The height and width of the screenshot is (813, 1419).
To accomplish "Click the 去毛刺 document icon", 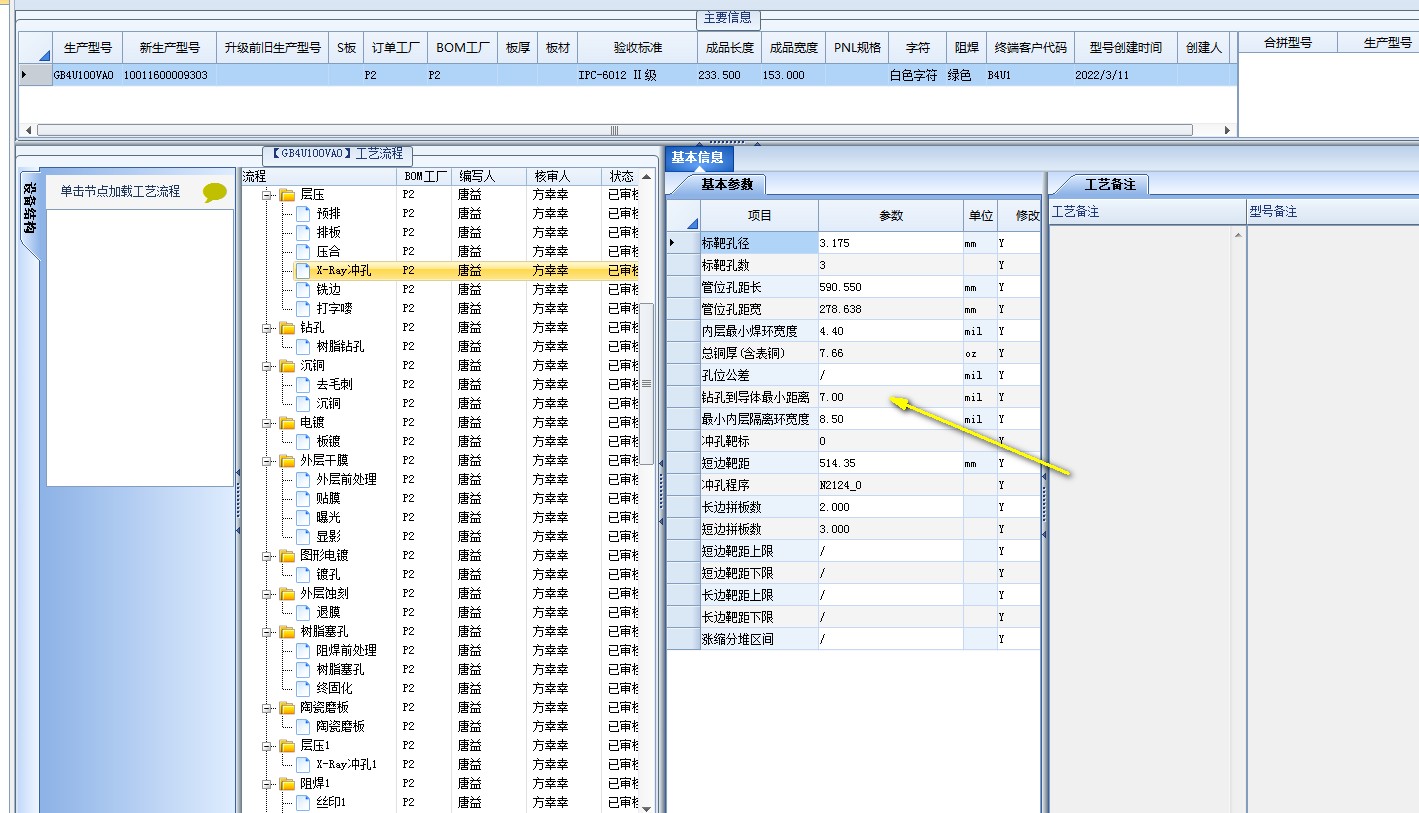I will pyautogui.click(x=303, y=385).
